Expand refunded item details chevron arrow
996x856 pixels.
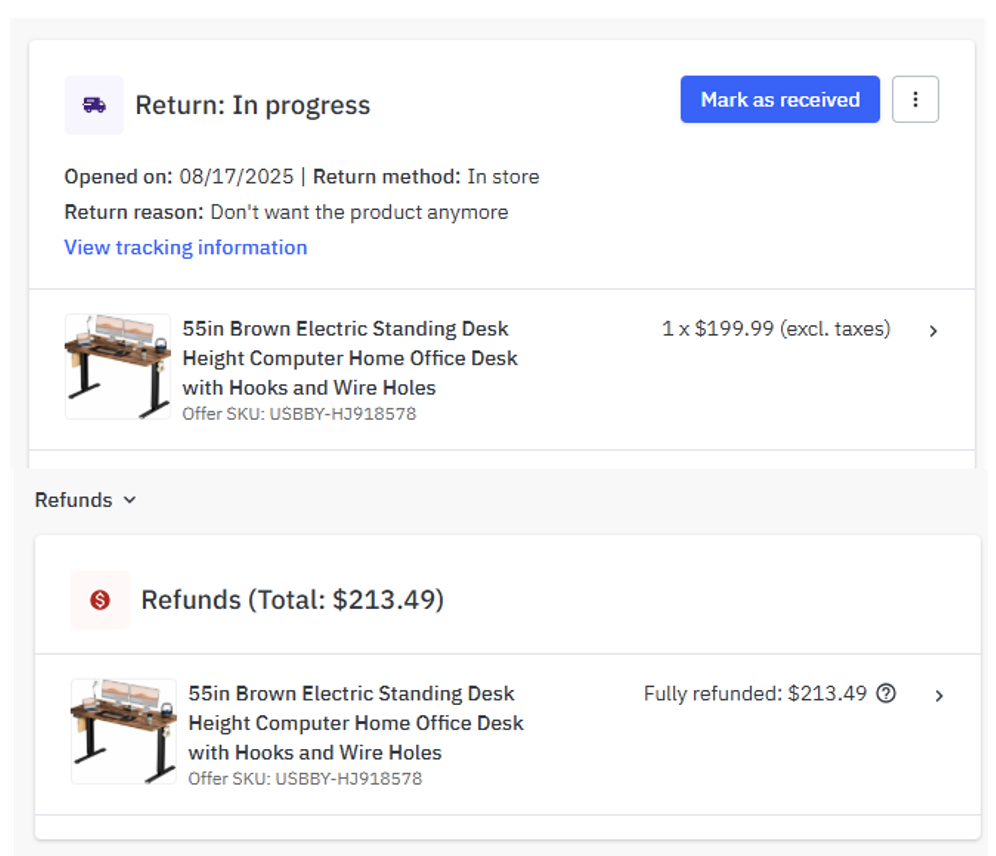(x=939, y=696)
